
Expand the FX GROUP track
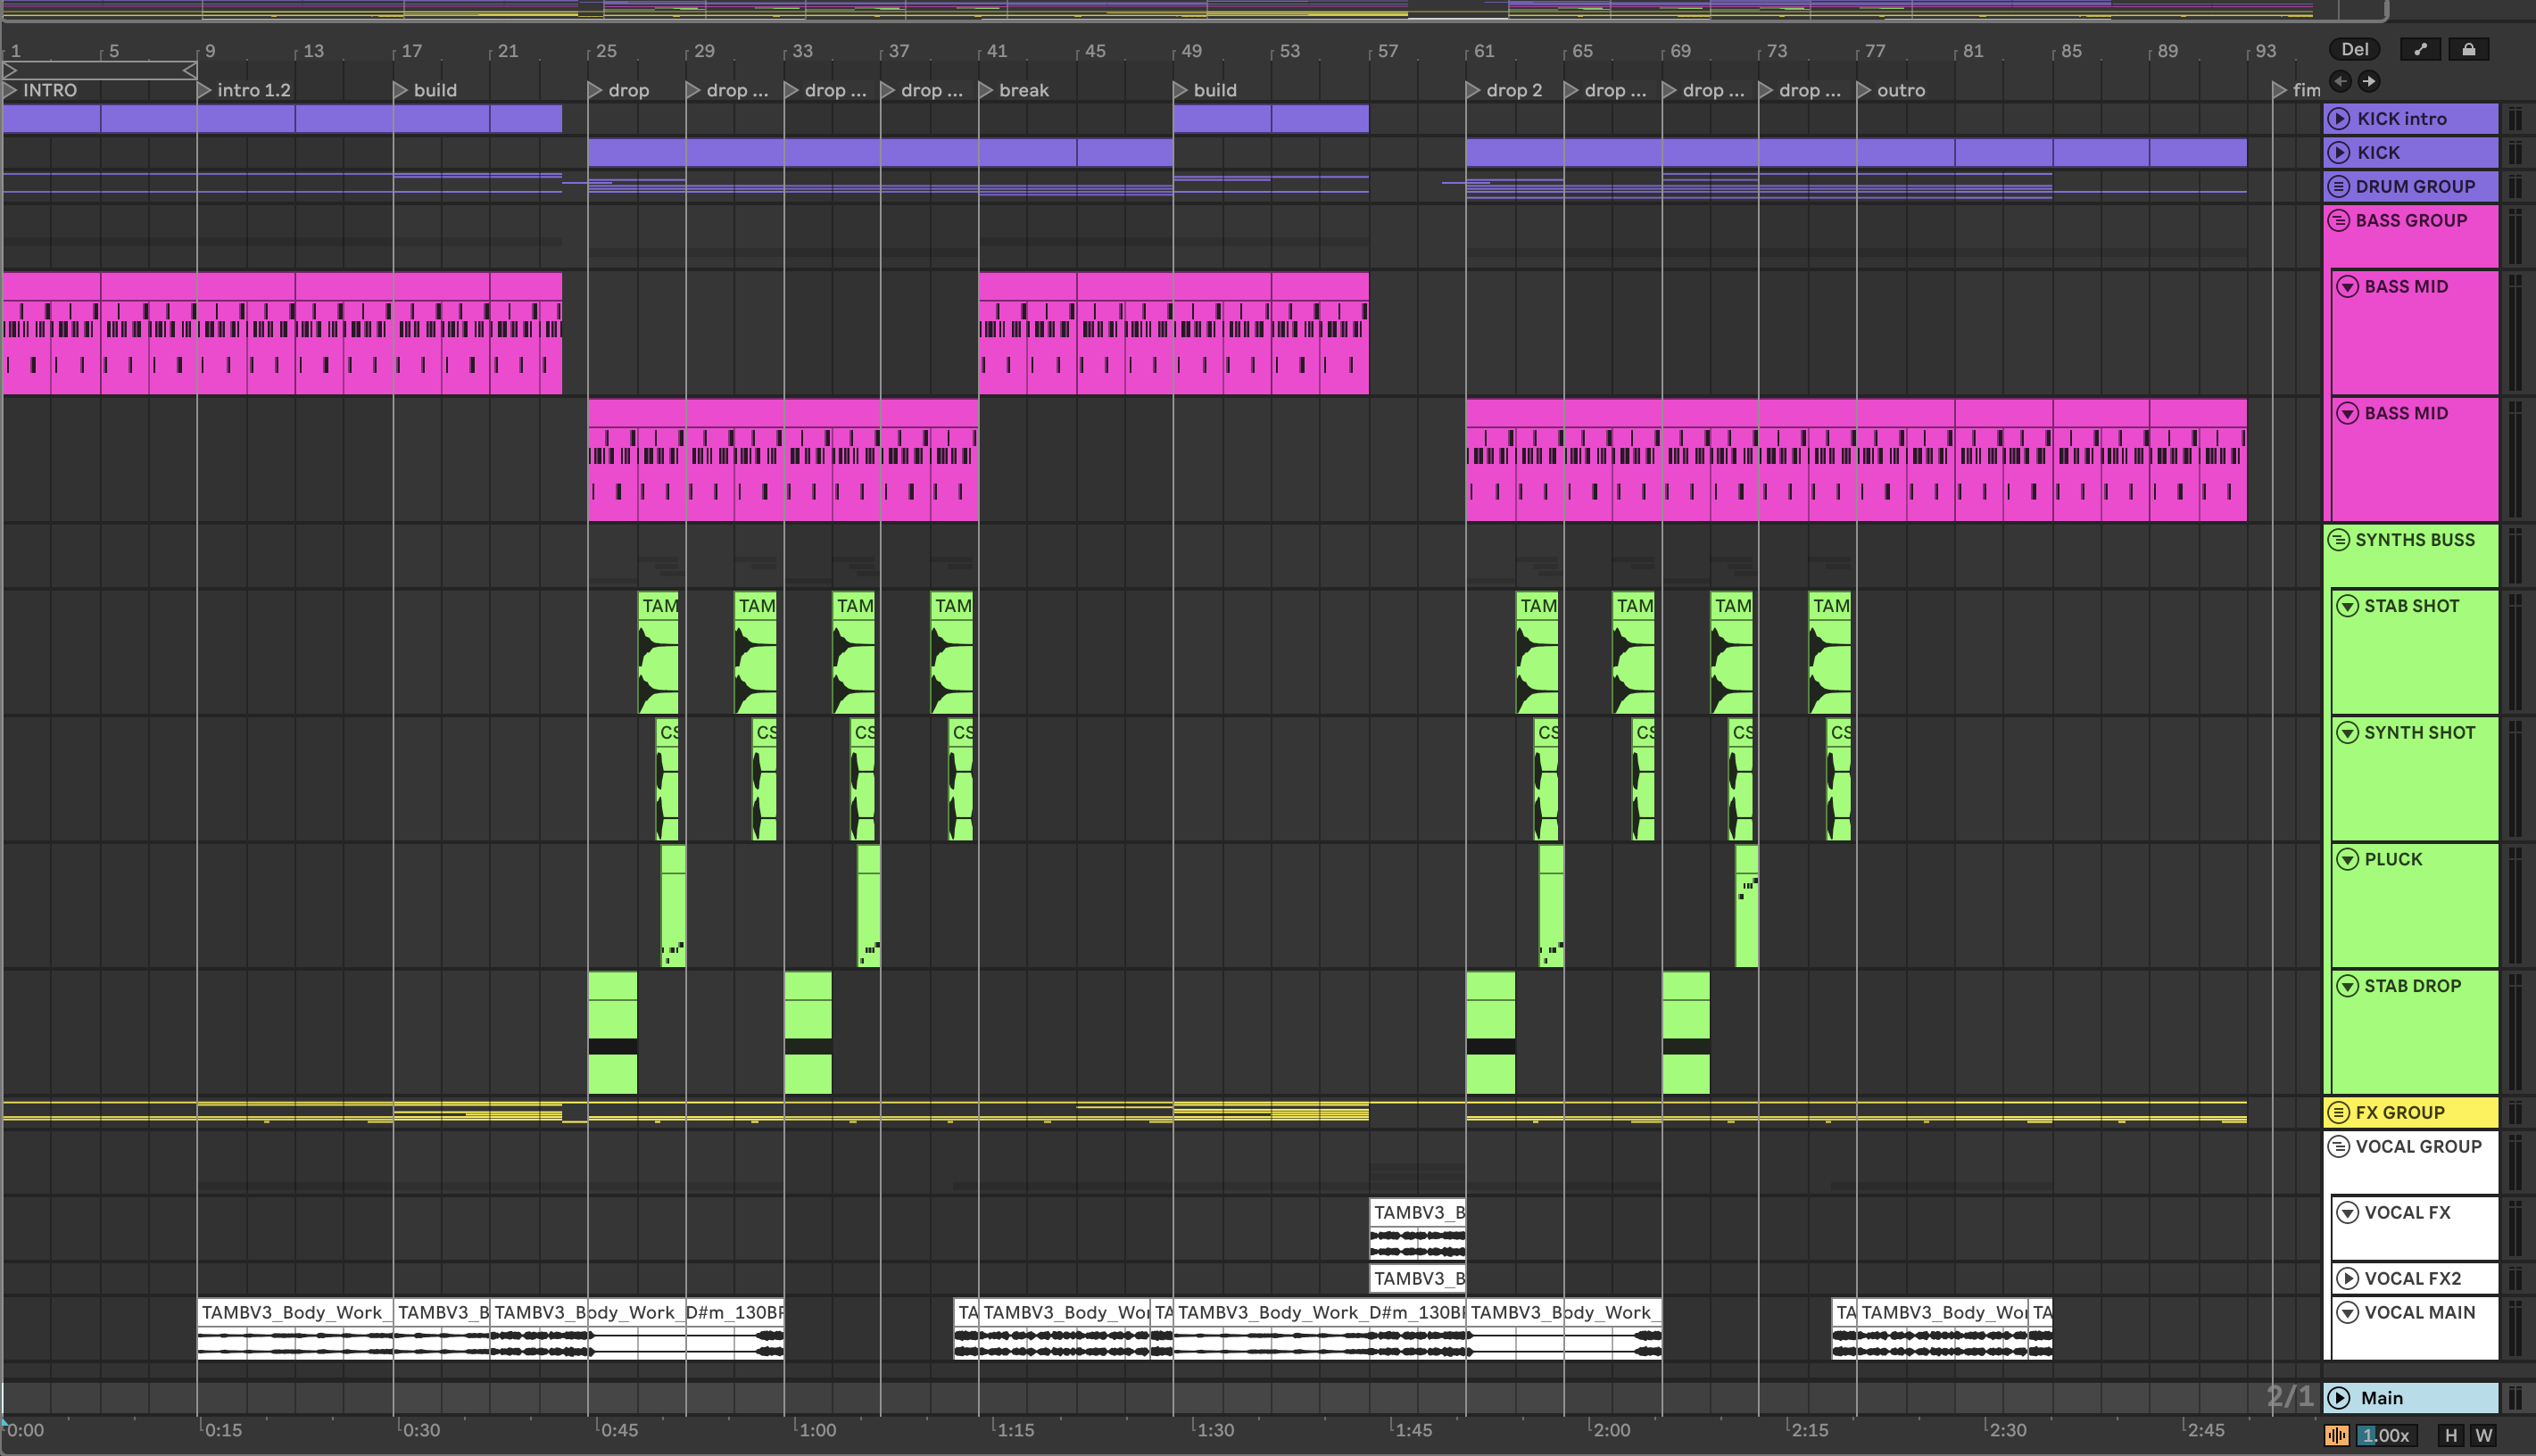[x=2338, y=1112]
